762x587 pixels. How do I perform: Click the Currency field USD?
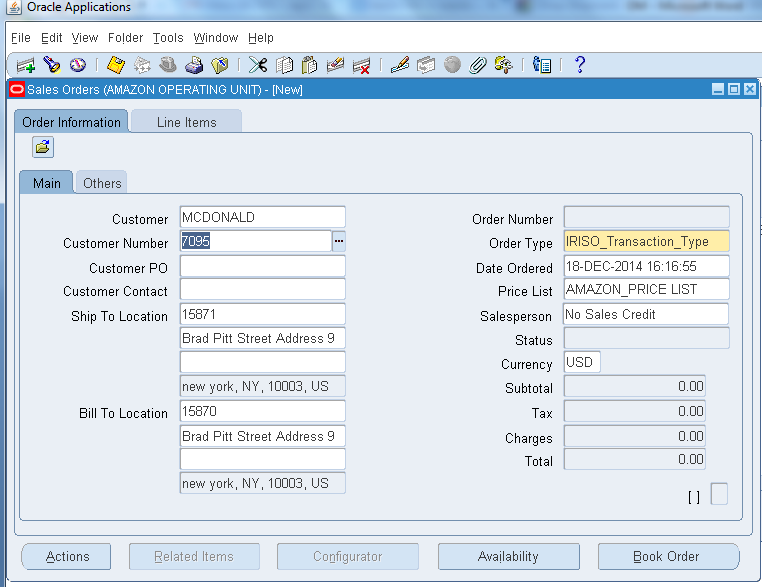click(582, 363)
